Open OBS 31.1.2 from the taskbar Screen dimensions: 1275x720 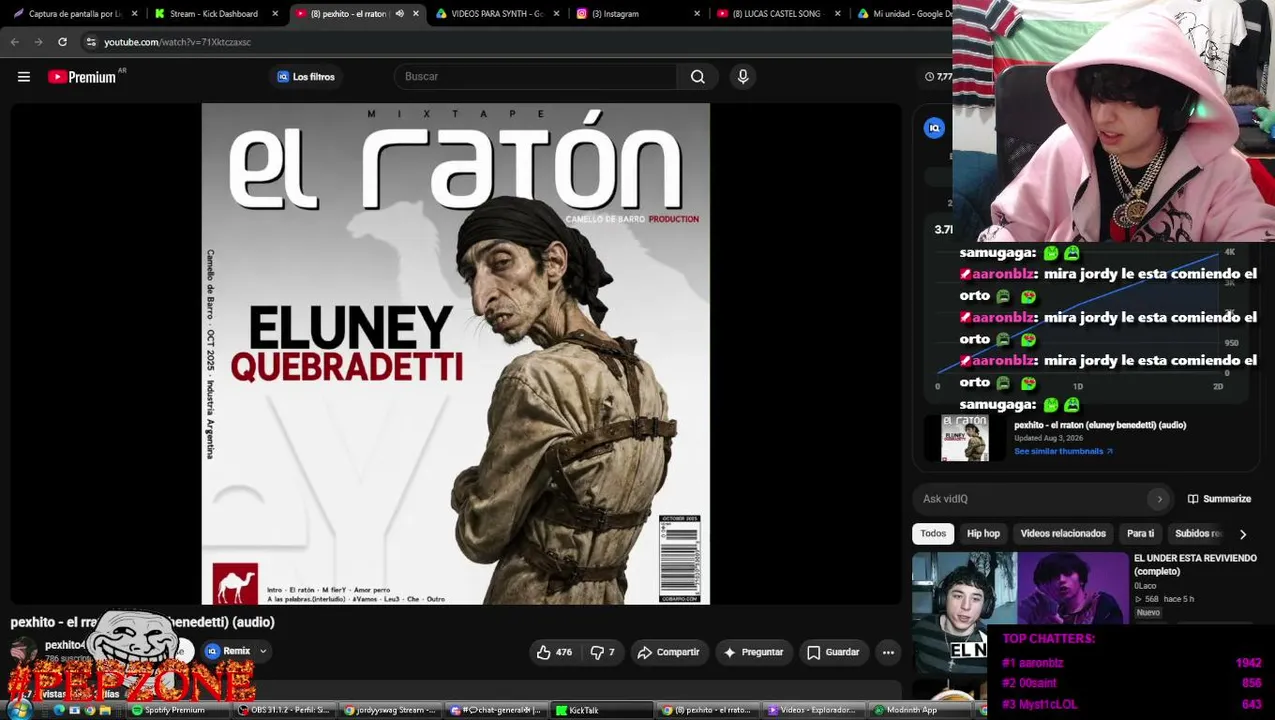click(284, 710)
